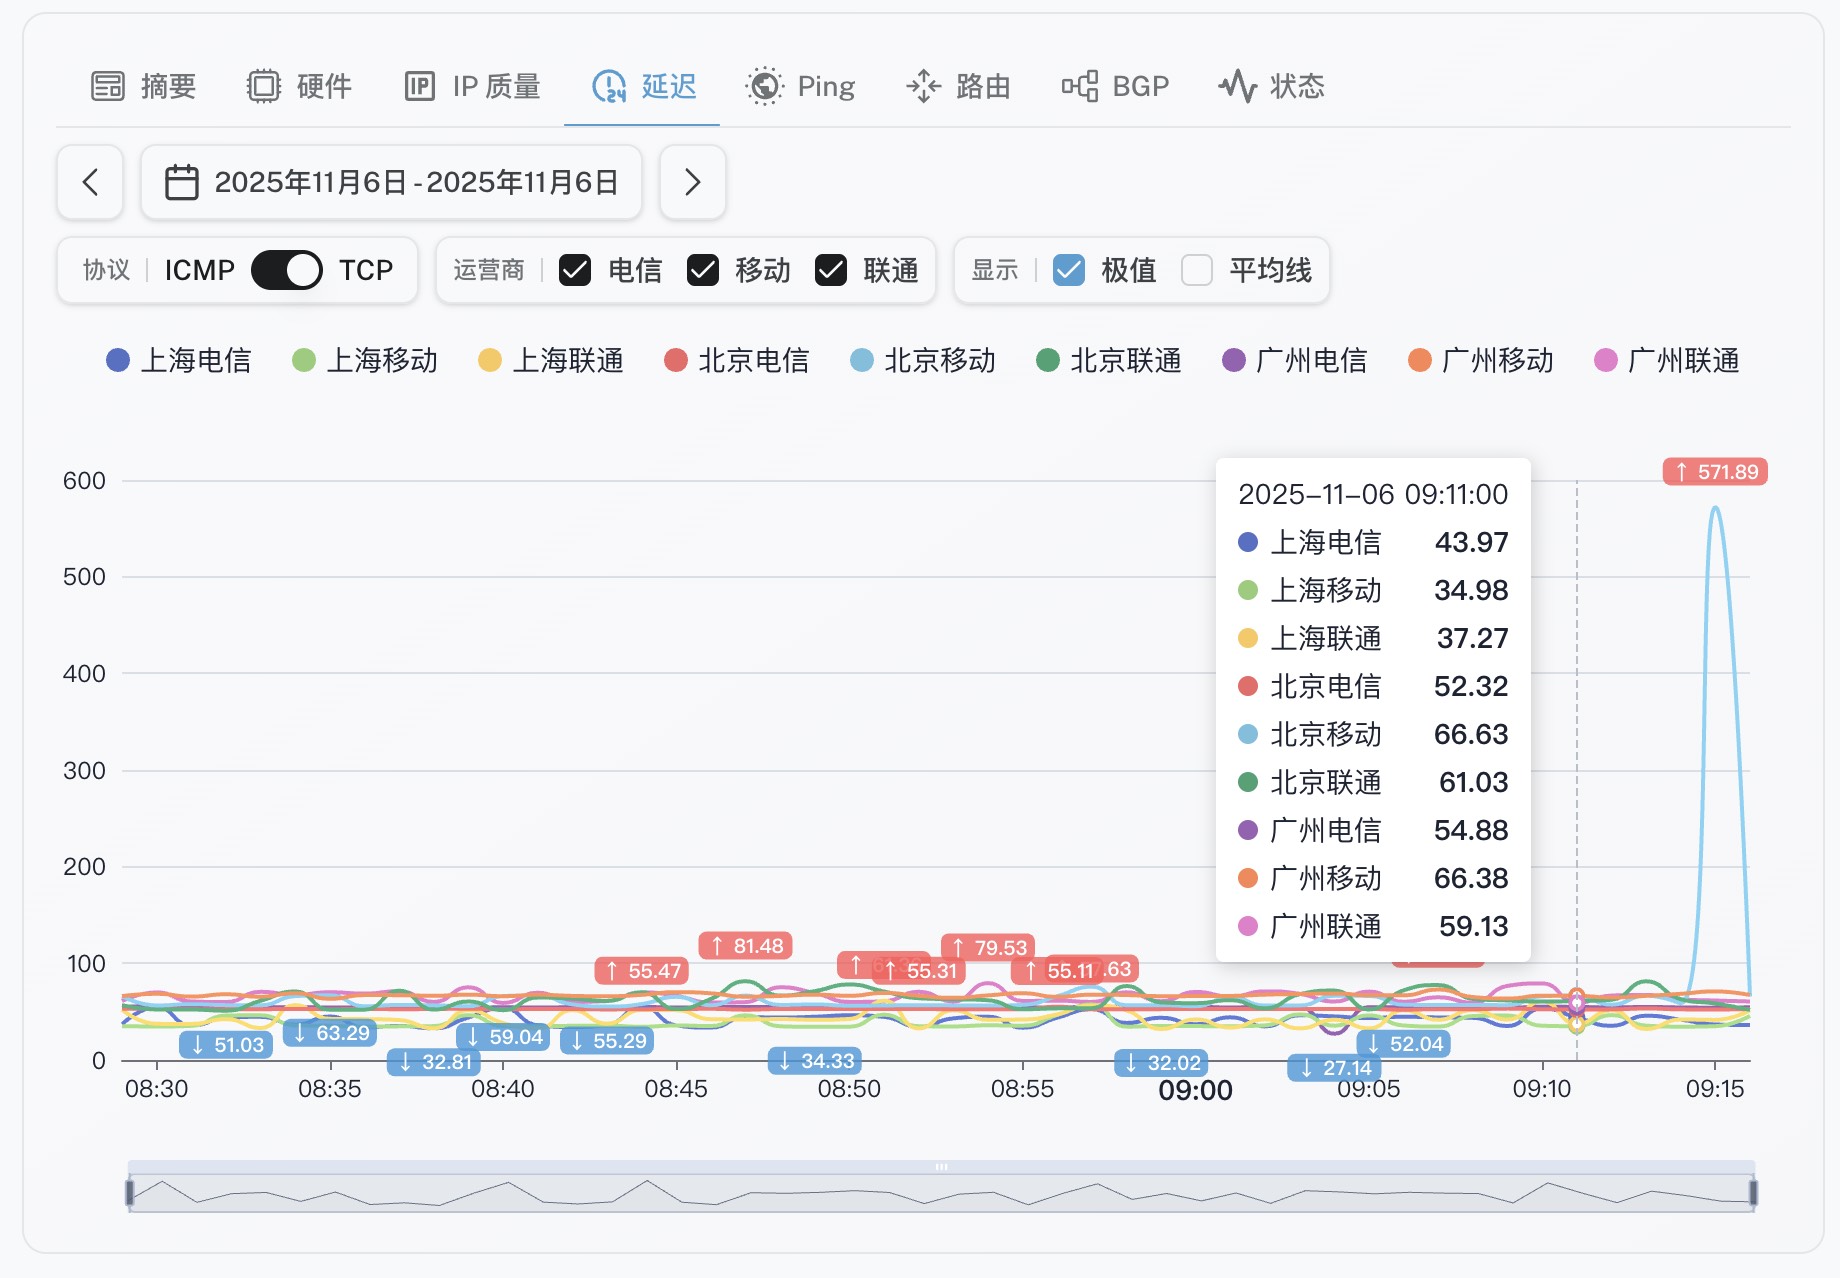
Task: Toggle the ICMP/TCP protocol switch
Action: [x=286, y=270]
